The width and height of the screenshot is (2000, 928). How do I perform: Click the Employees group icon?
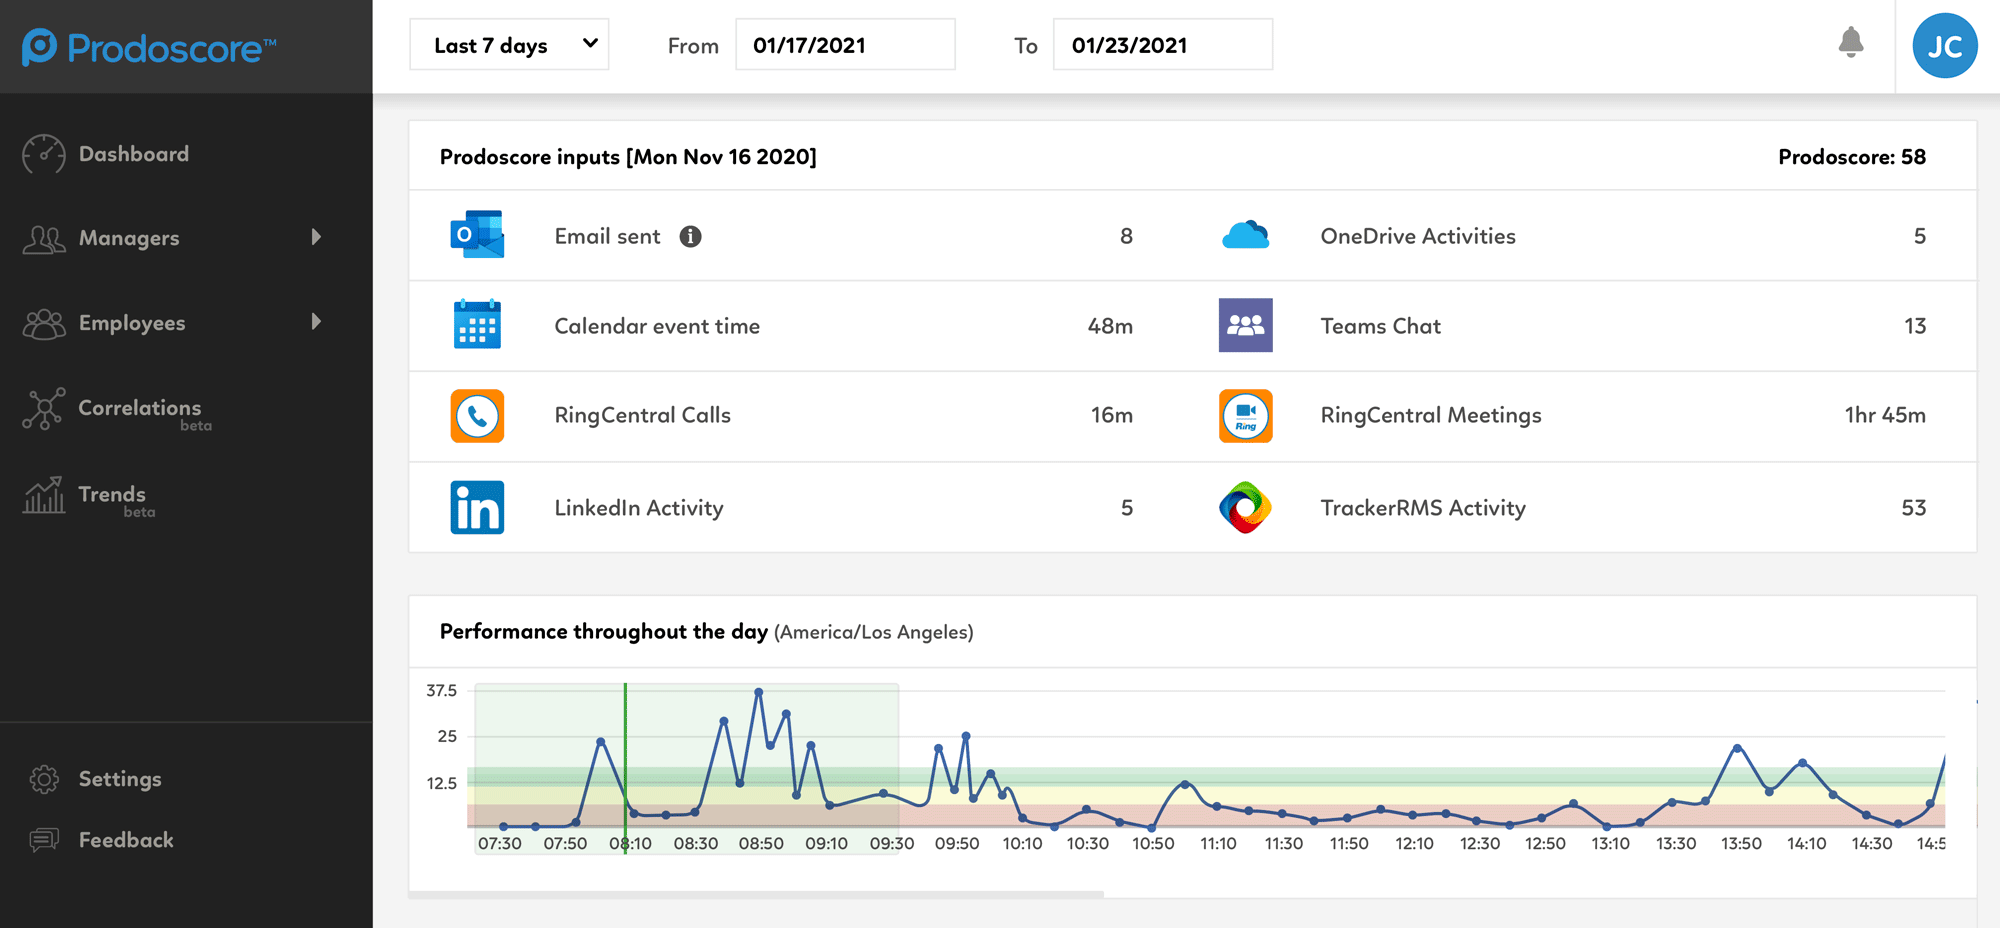coord(44,324)
